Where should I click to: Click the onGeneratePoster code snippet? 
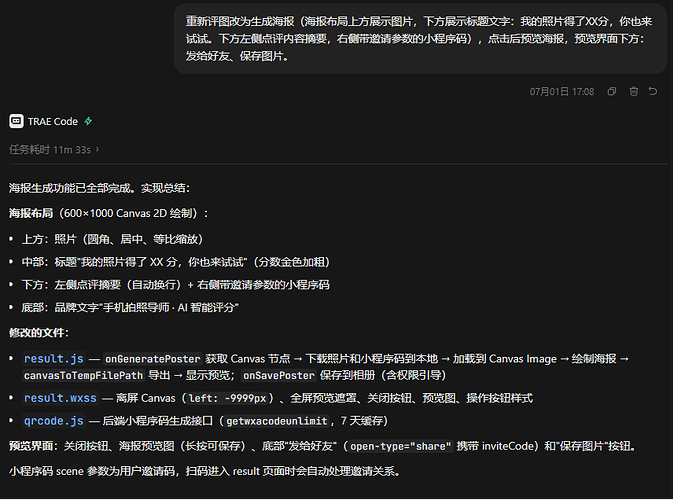point(153,359)
